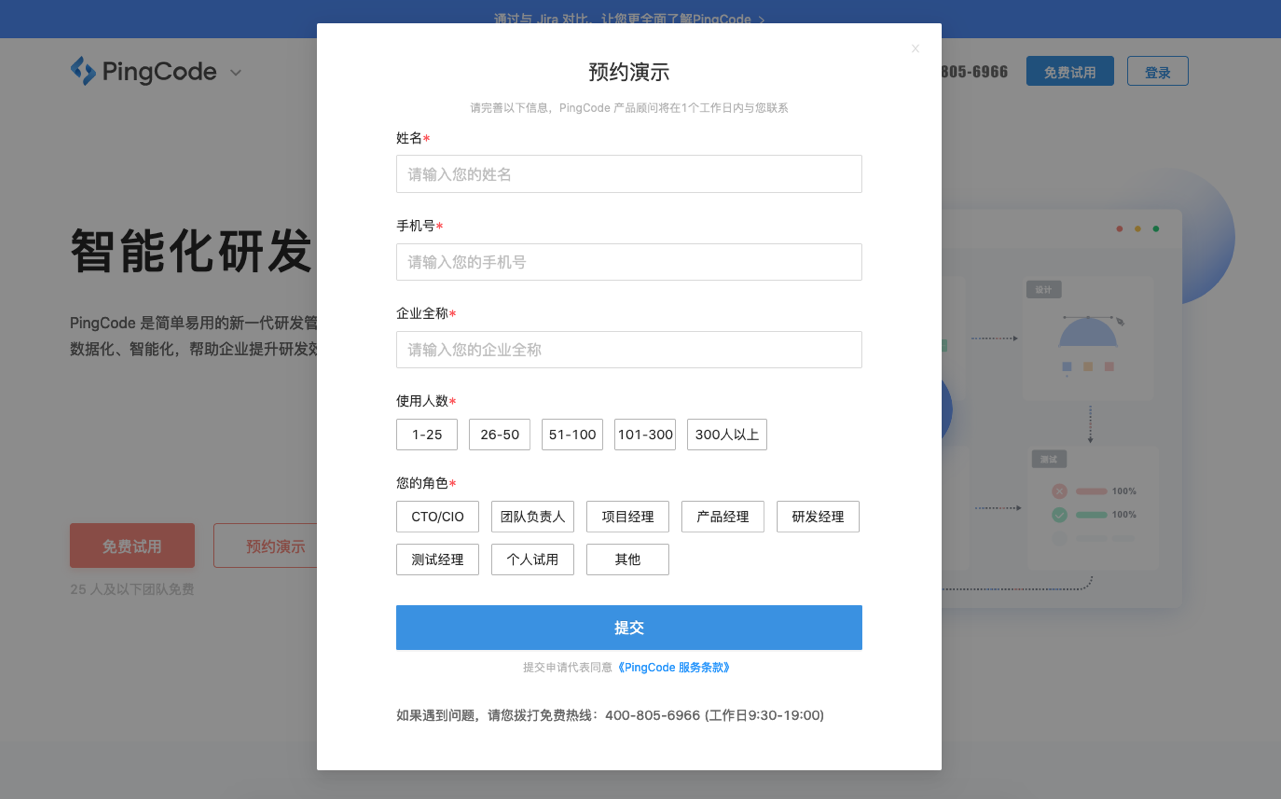The width and height of the screenshot is (1281, 799).
Task: Click the 设计 label in the illustration
Action: point(1044,290)
